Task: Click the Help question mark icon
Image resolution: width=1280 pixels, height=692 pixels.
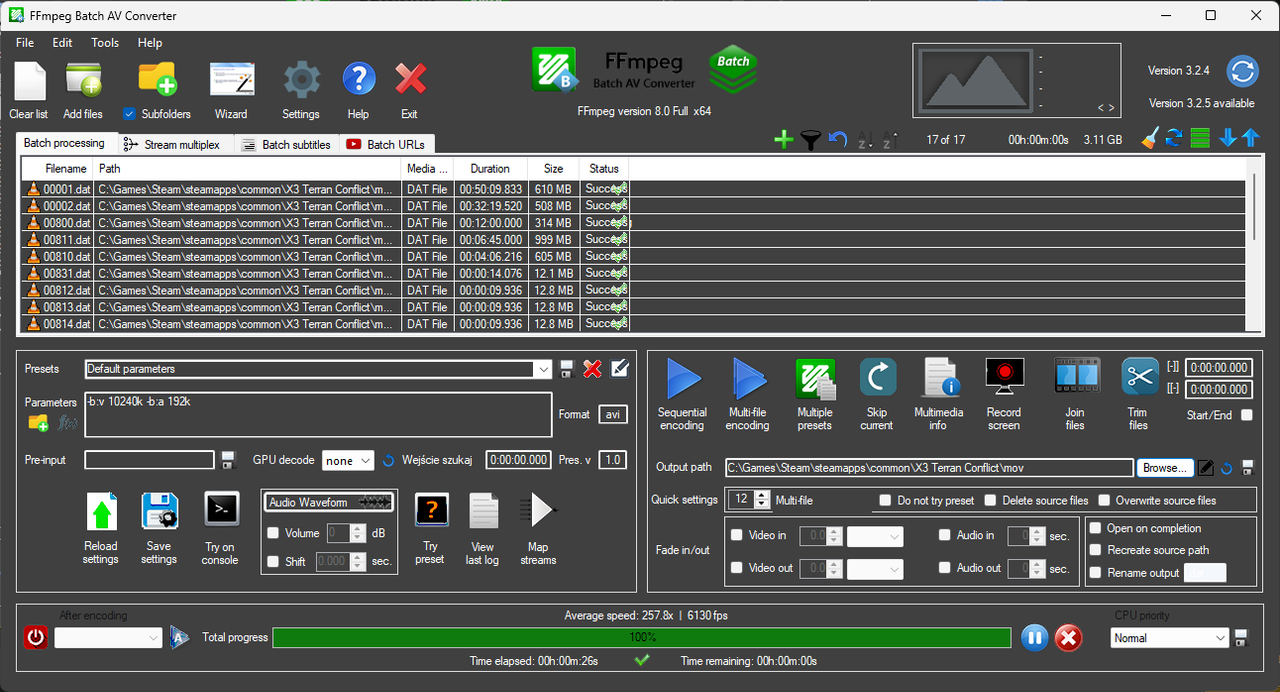Action: [x=358, y=80]
